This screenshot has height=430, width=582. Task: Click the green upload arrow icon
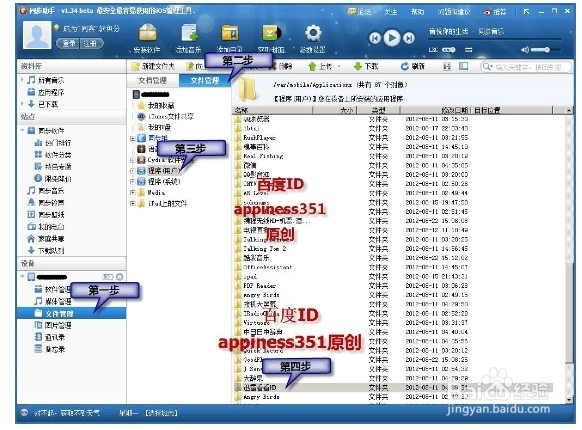point(312,66)
